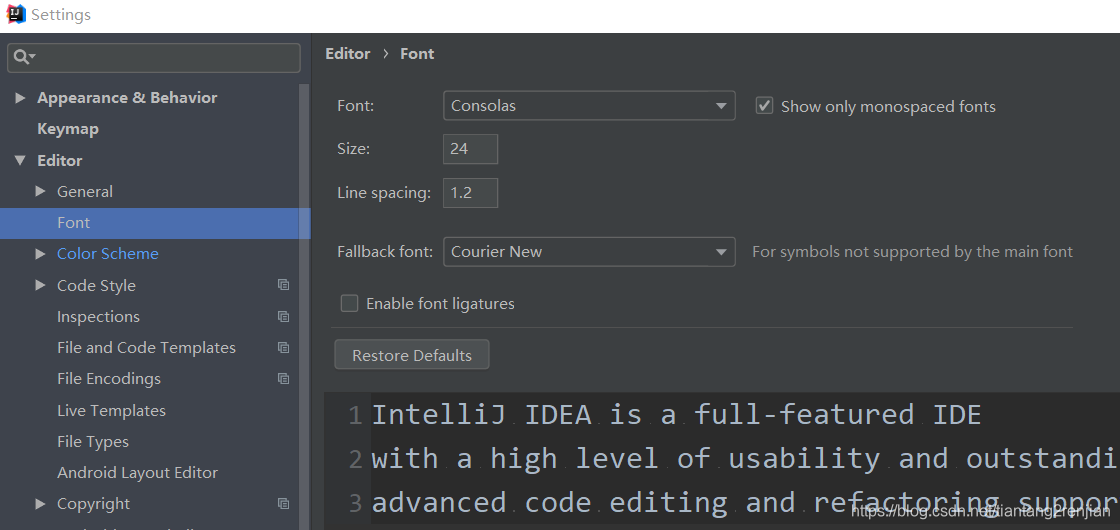Click Font in the breadcrumb
1120x530 pixels.
(x=417, y=54)
